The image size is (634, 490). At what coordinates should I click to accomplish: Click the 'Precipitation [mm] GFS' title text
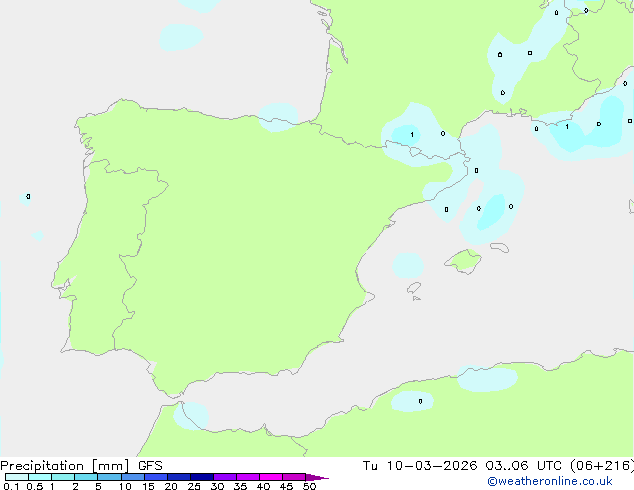[81, 466]
